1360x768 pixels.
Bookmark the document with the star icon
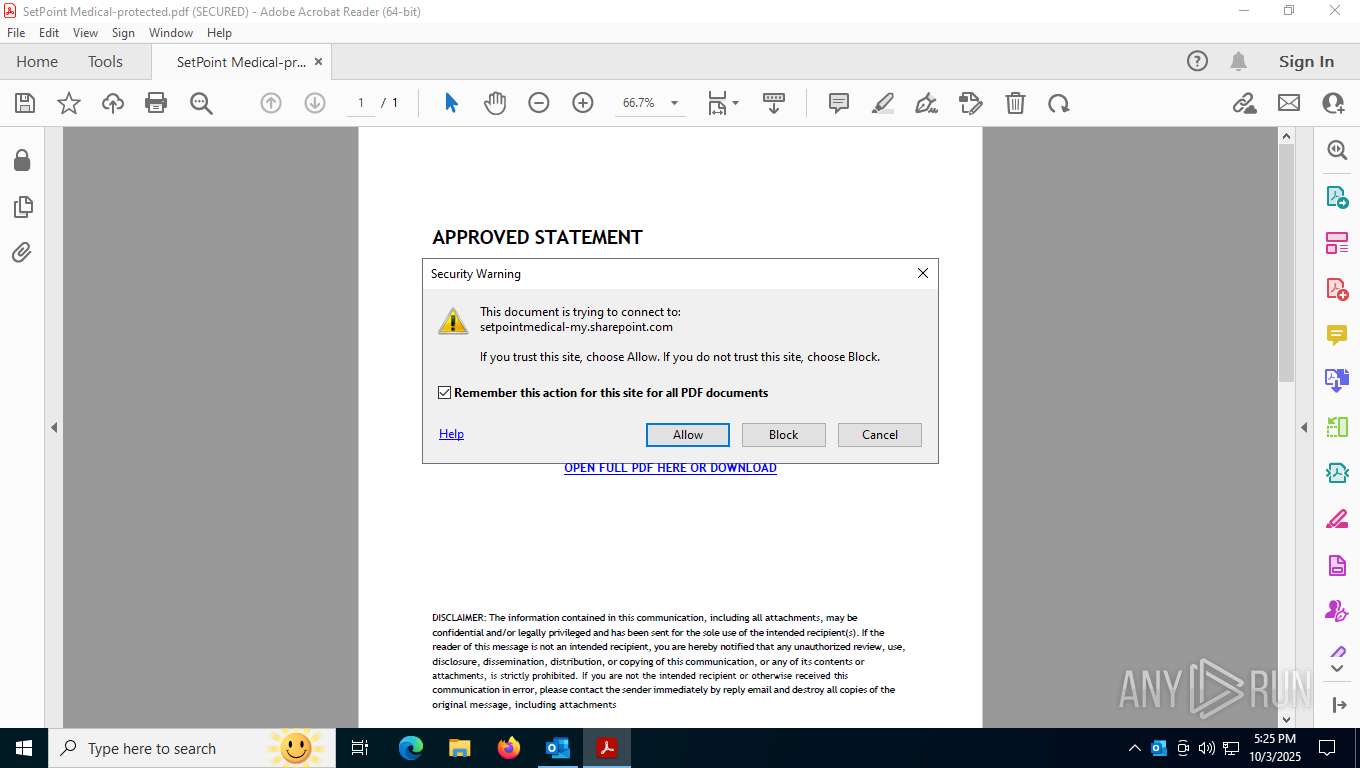[x=69, y=103]
